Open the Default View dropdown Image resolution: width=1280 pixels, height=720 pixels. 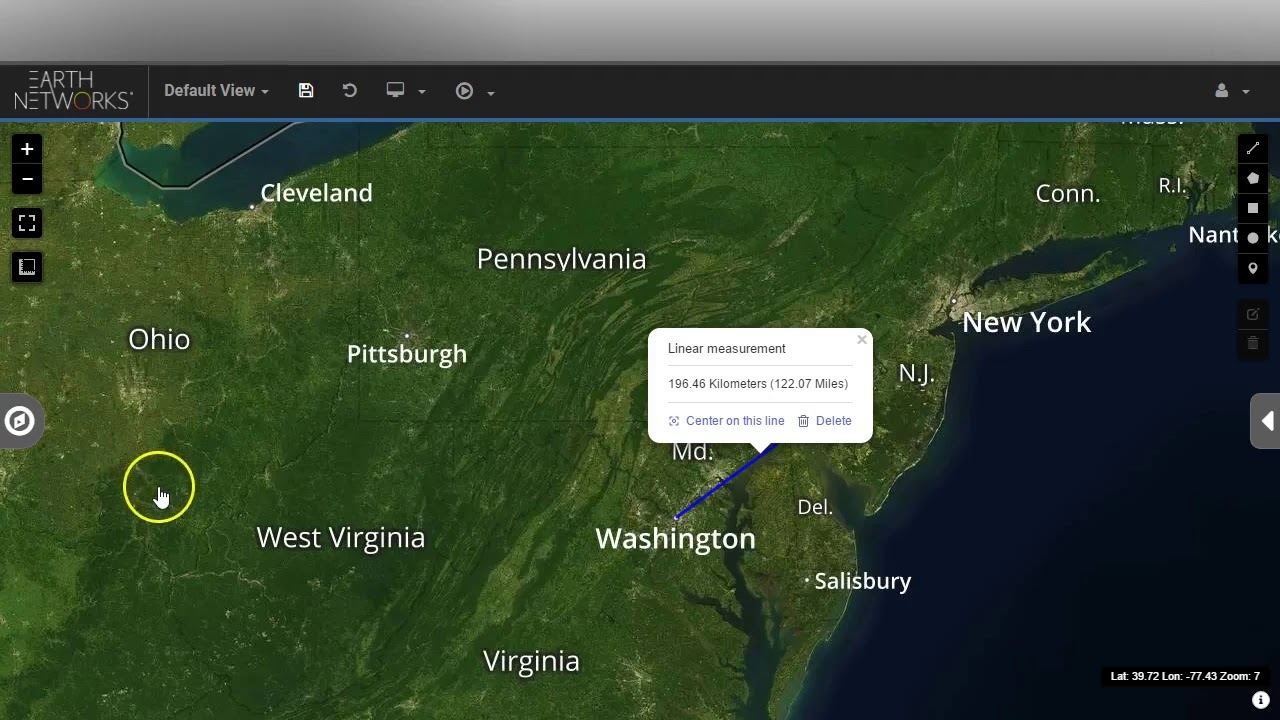pos(216,91)
